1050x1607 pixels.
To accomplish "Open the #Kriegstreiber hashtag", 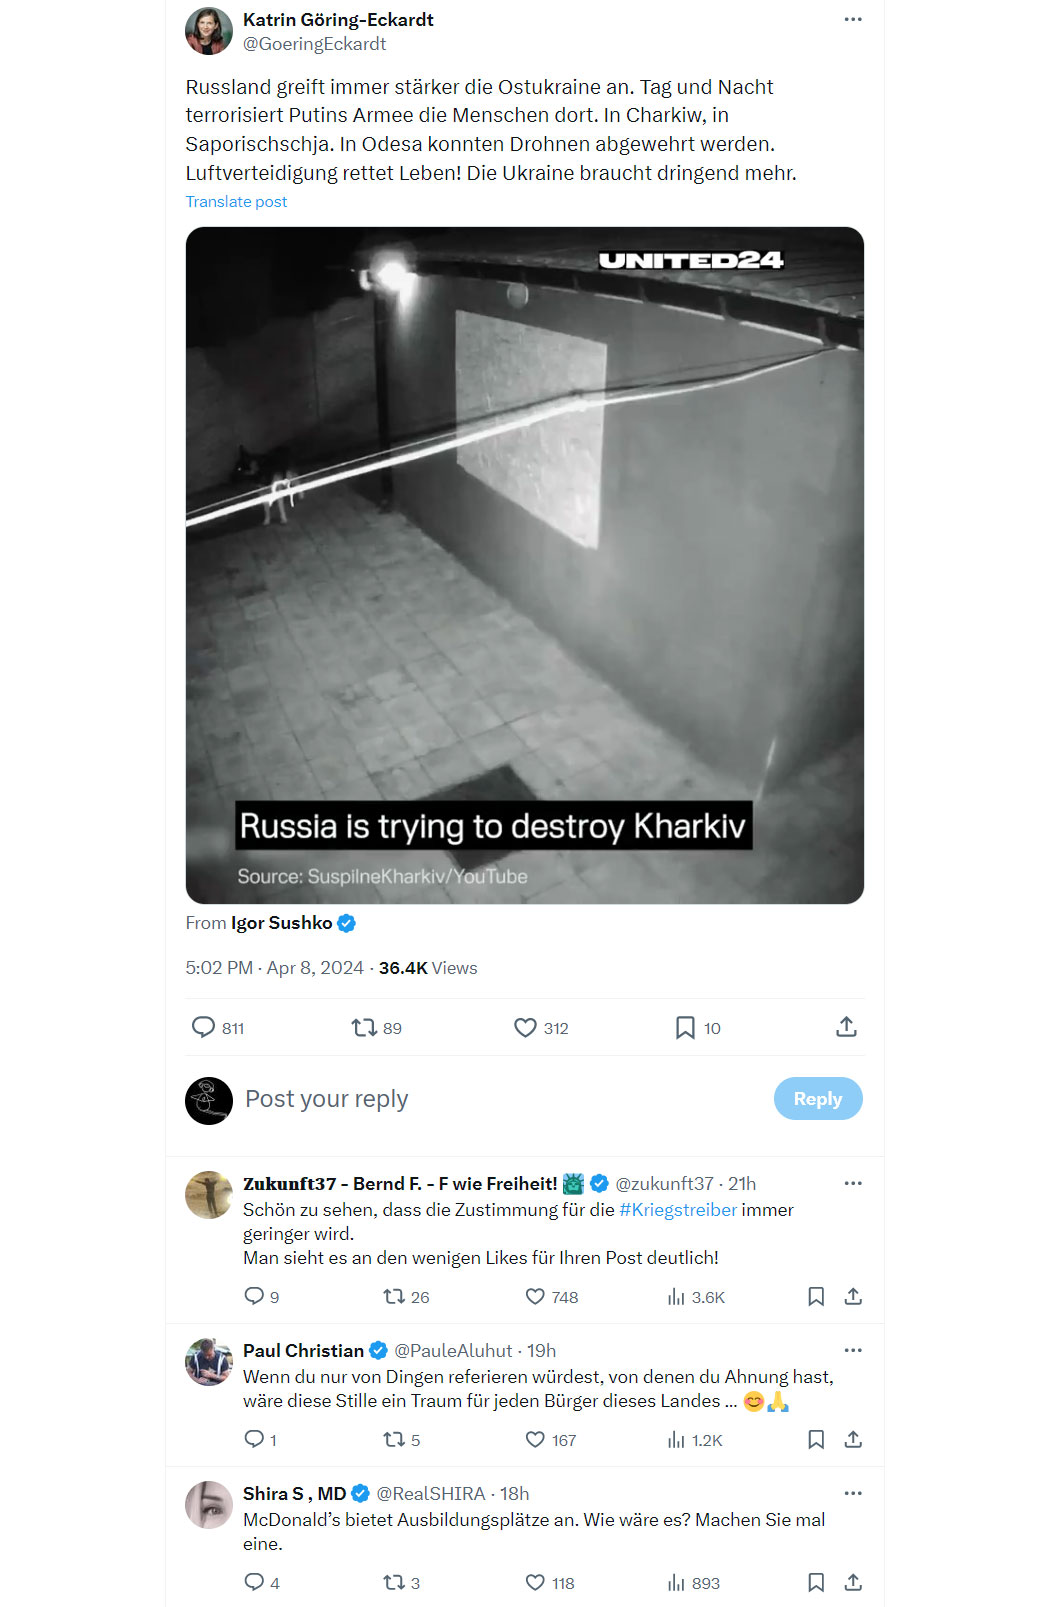I will click(x=678, y=1210).
